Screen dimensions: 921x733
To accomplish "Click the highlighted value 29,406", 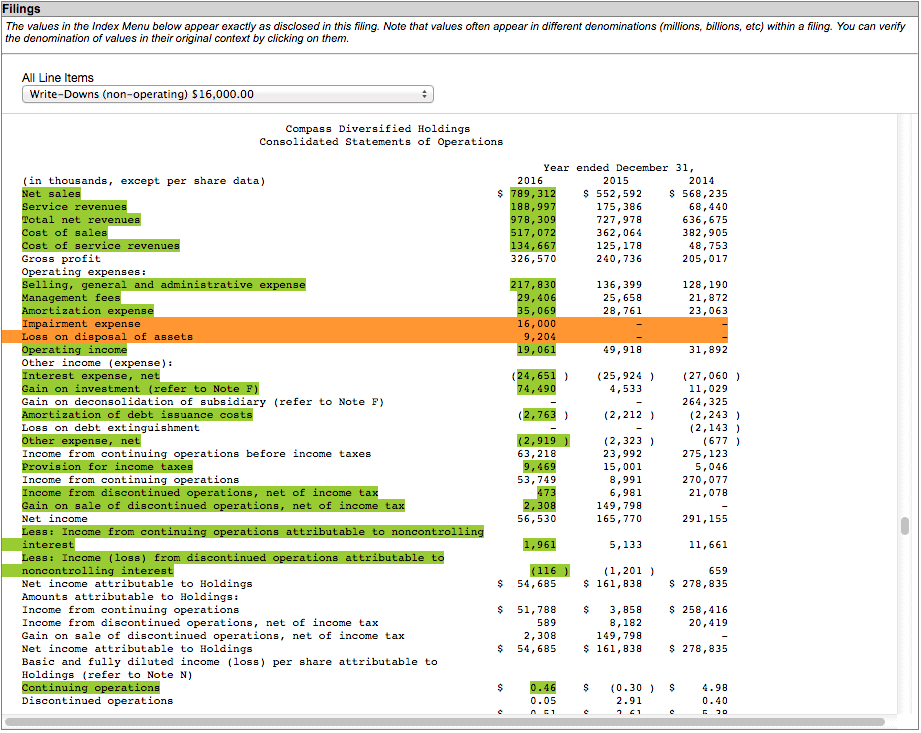I will pos(536,298).
